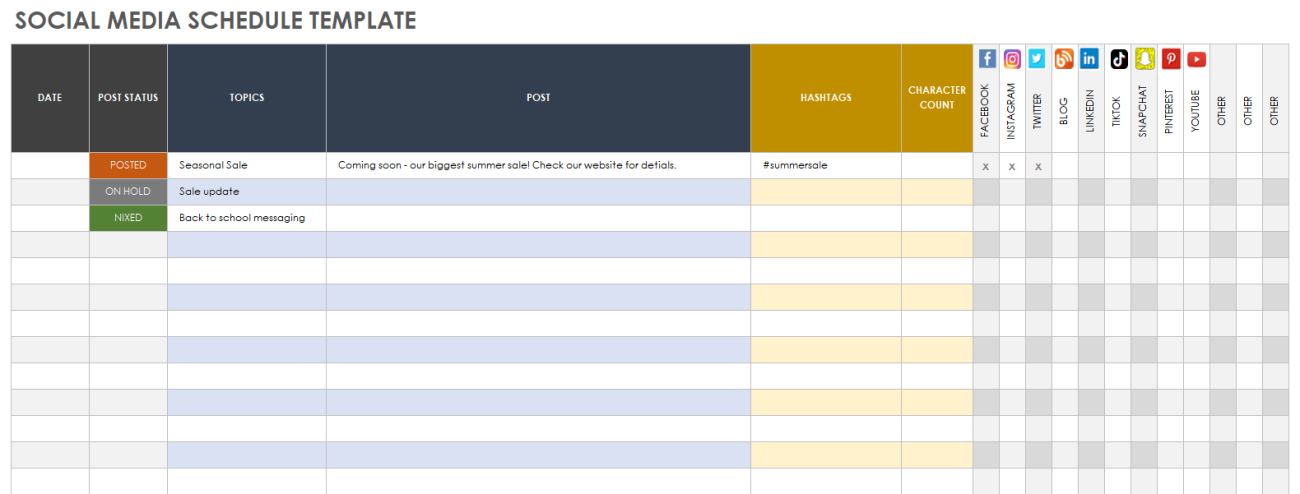Select the Twitter bird icon

coord(1037,59)
